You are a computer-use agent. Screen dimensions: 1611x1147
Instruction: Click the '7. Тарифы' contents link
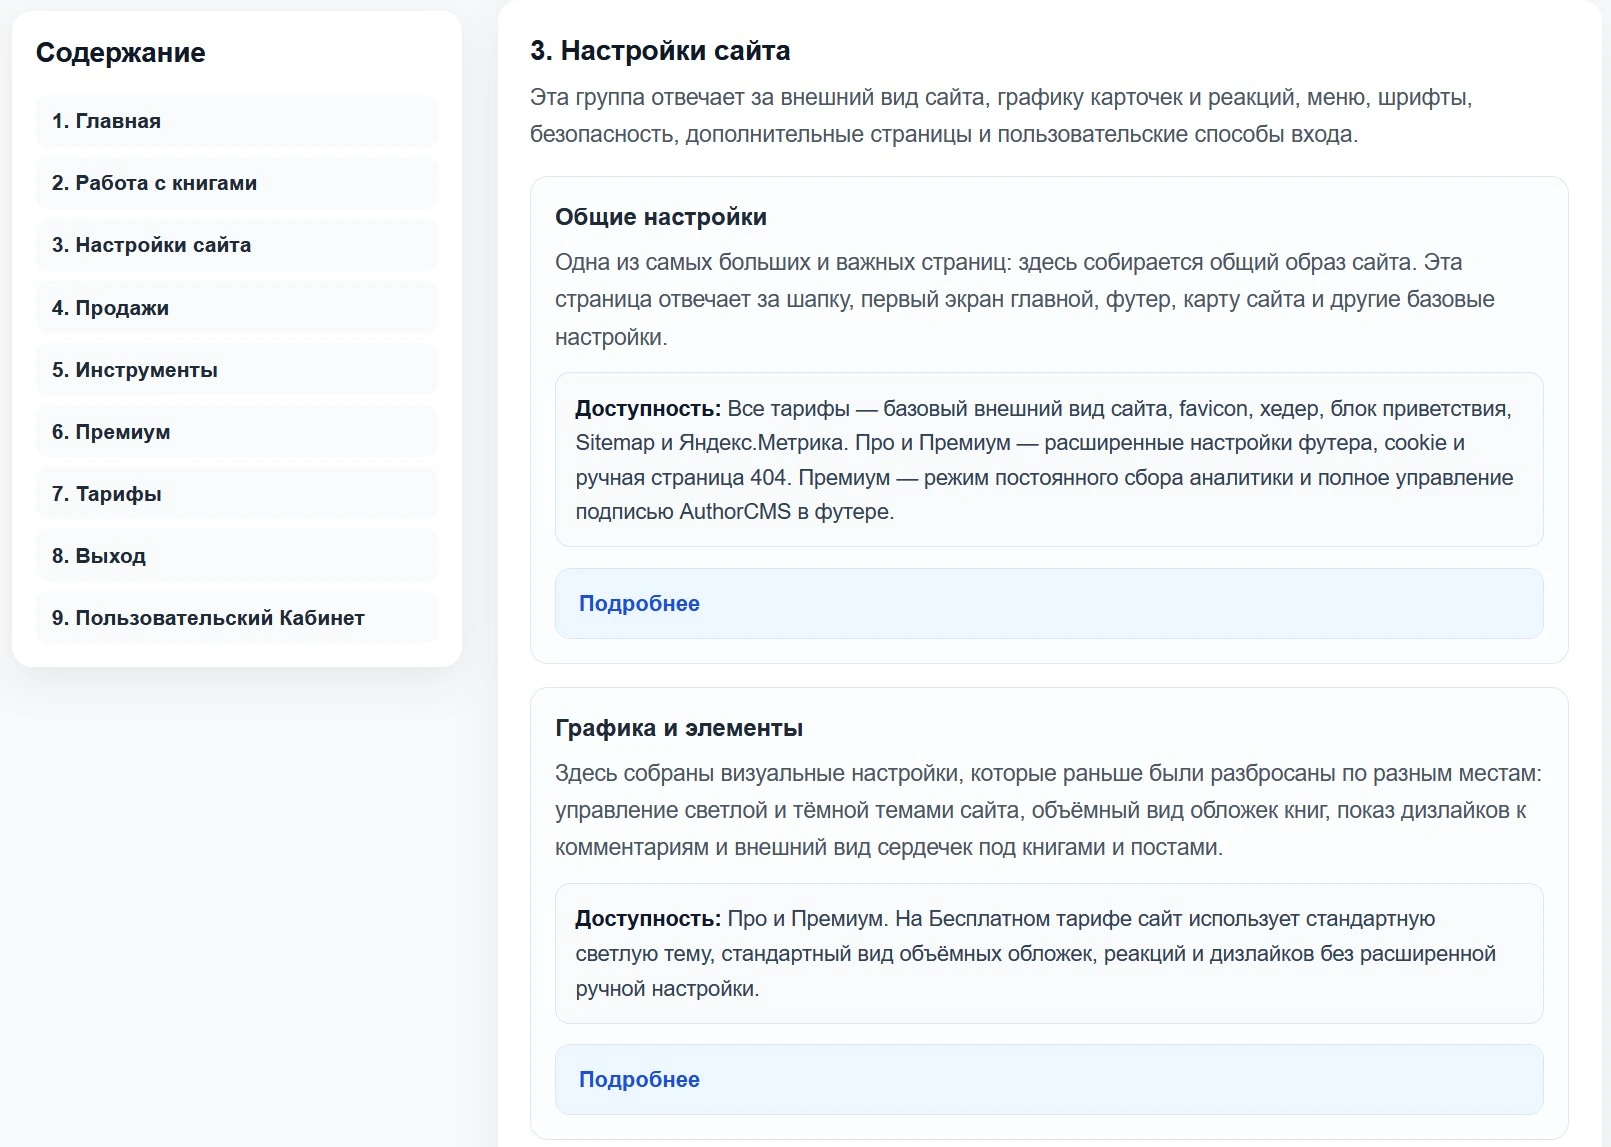[x=237, y=494]
